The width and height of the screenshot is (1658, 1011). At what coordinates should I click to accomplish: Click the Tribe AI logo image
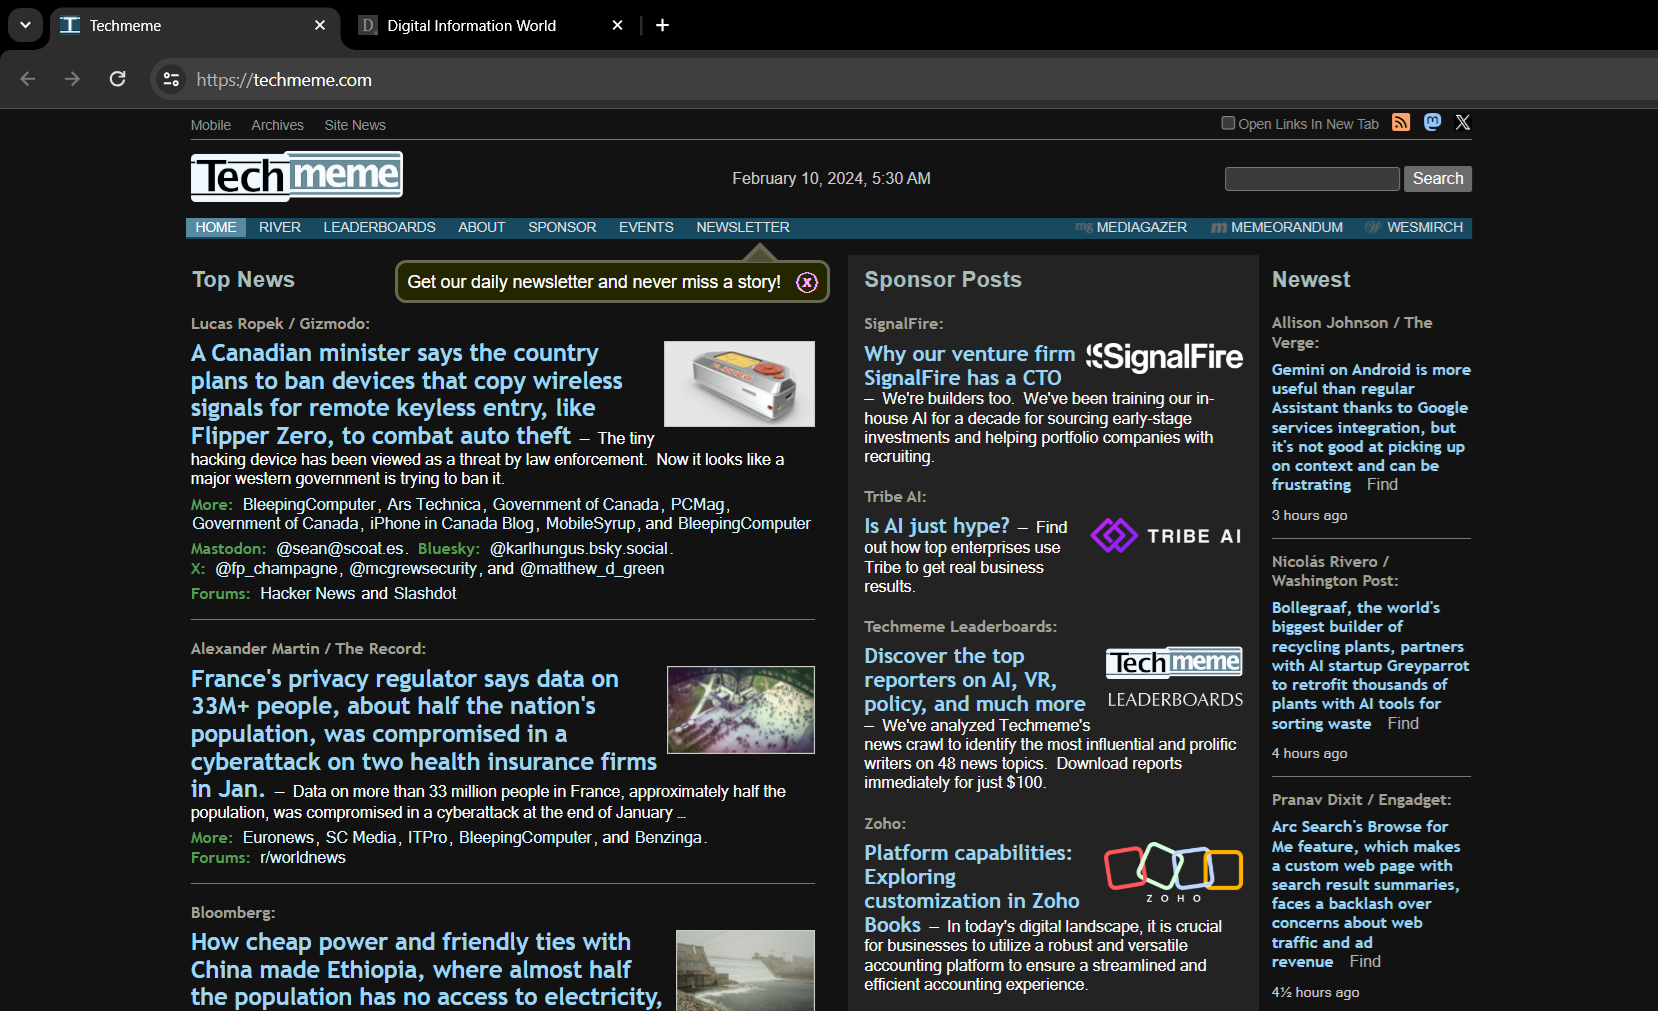click(x=1166, y=536)
